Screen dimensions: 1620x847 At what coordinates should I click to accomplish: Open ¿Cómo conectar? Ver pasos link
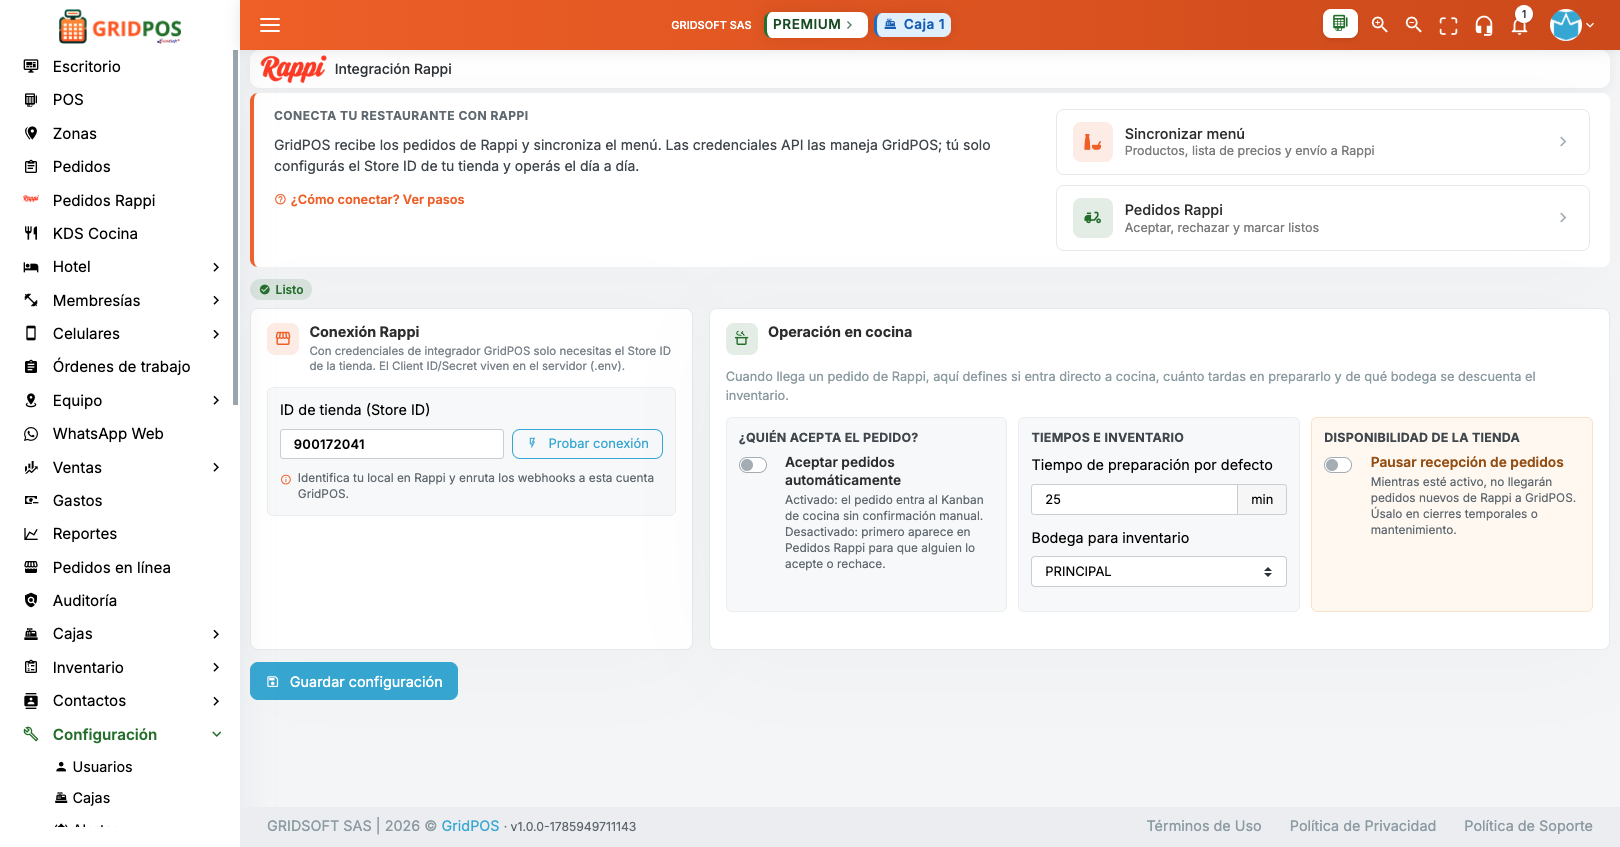click(369, 200)
